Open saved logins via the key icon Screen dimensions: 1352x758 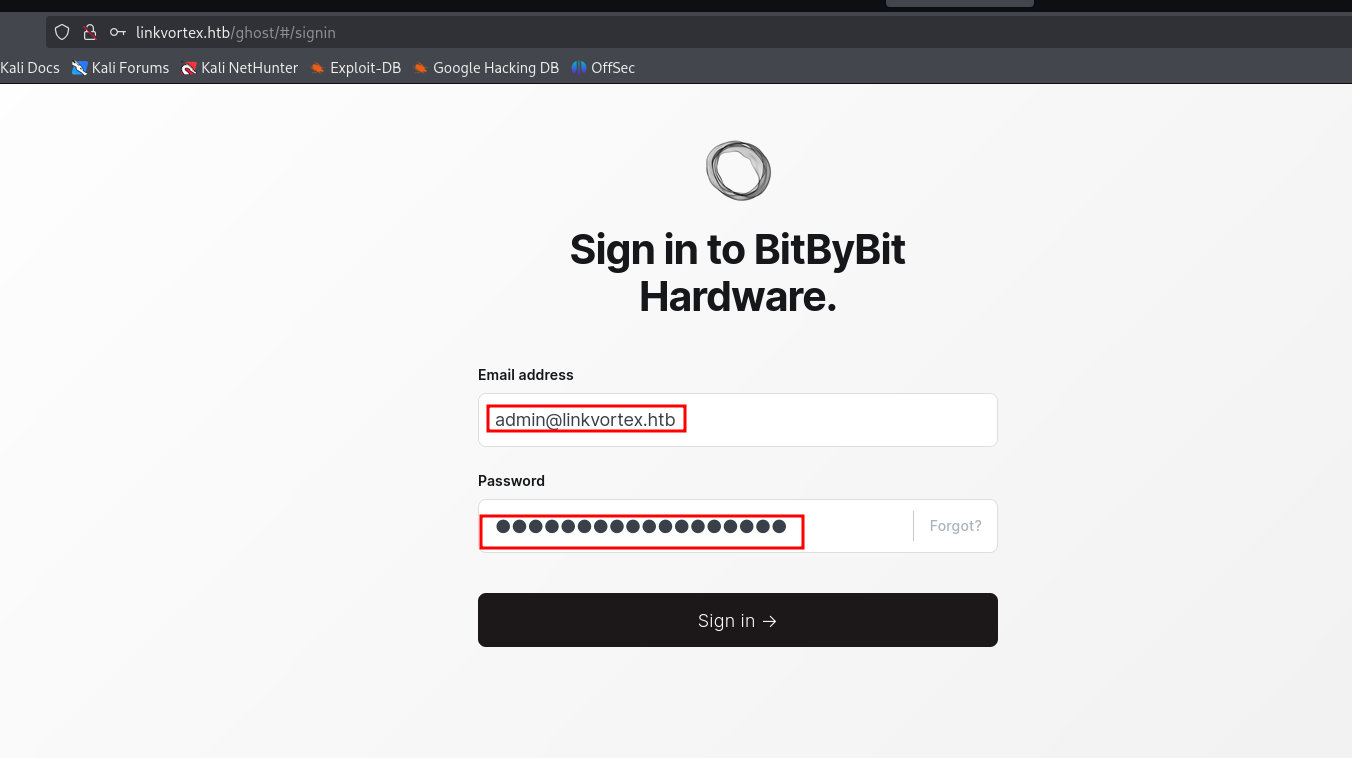click(x=117, y=31)
